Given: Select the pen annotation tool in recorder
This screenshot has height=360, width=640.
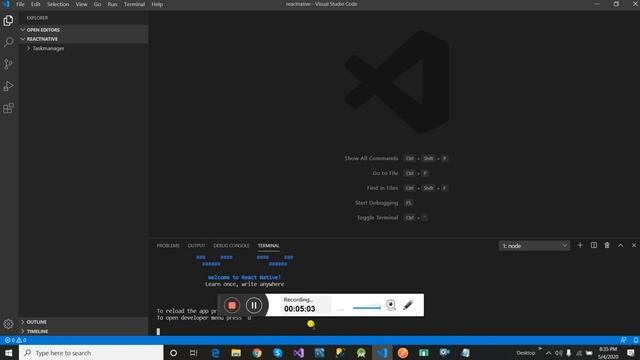Looking at the screenshot, I should (x=408, y=305).
